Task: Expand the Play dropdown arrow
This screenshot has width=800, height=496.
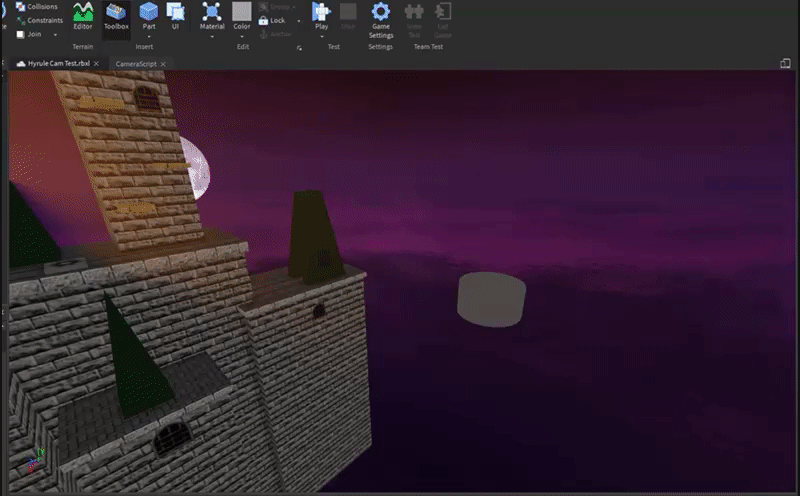Action: (321, 37)
